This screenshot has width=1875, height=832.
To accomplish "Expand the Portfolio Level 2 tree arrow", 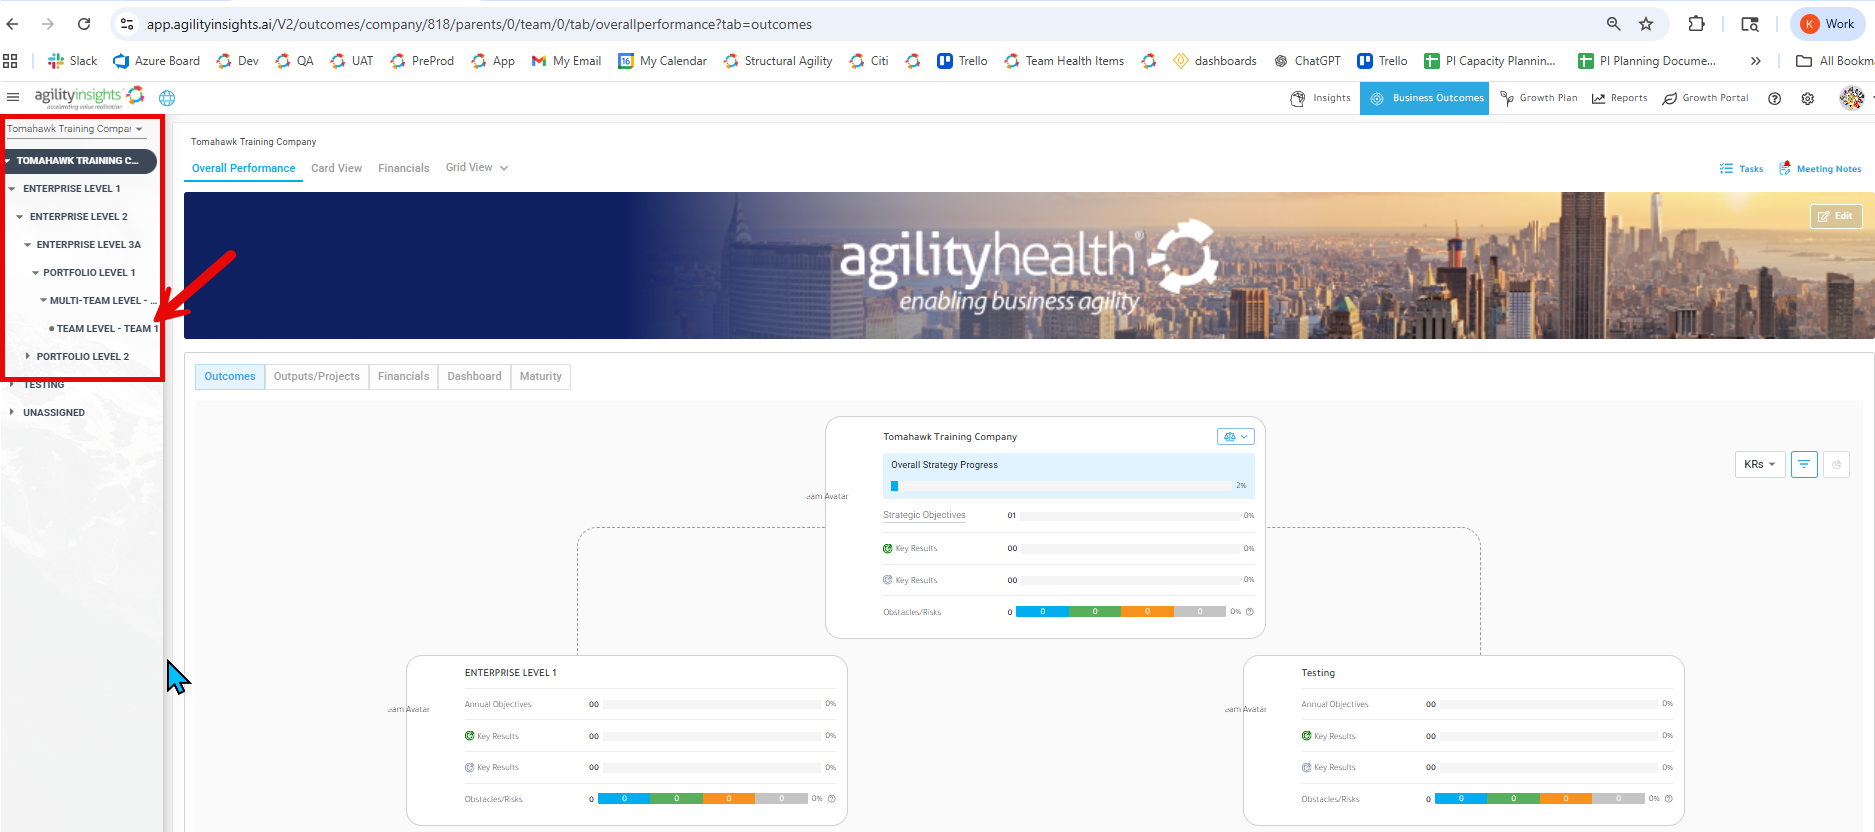I will 27,356.
